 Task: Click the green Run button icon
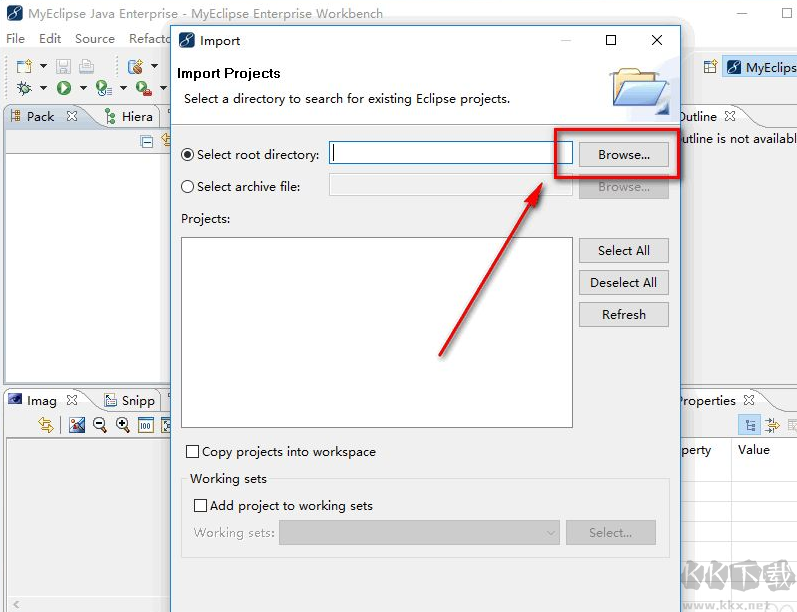coord(64,88)
